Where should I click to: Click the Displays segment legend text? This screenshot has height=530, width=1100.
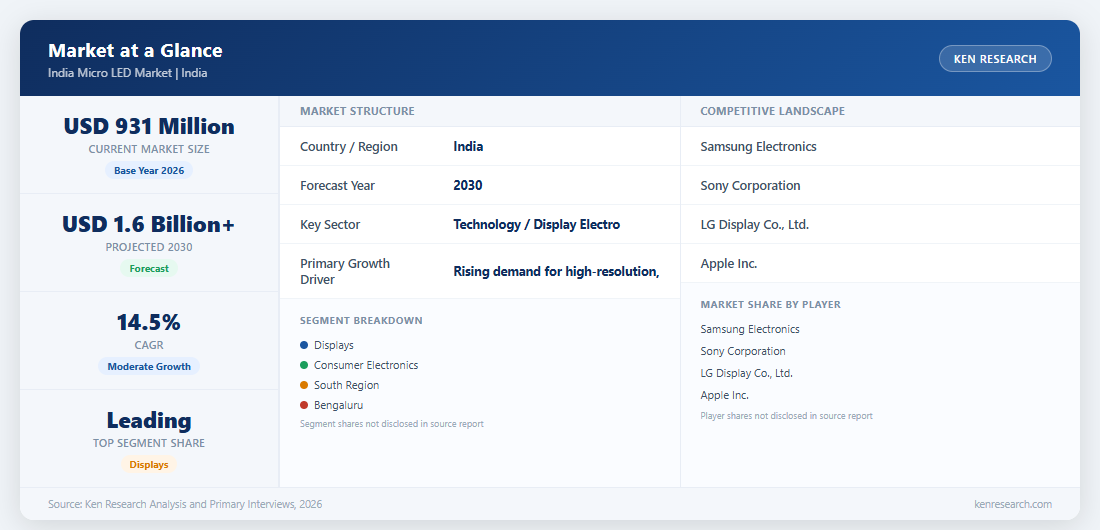point(334,345)
